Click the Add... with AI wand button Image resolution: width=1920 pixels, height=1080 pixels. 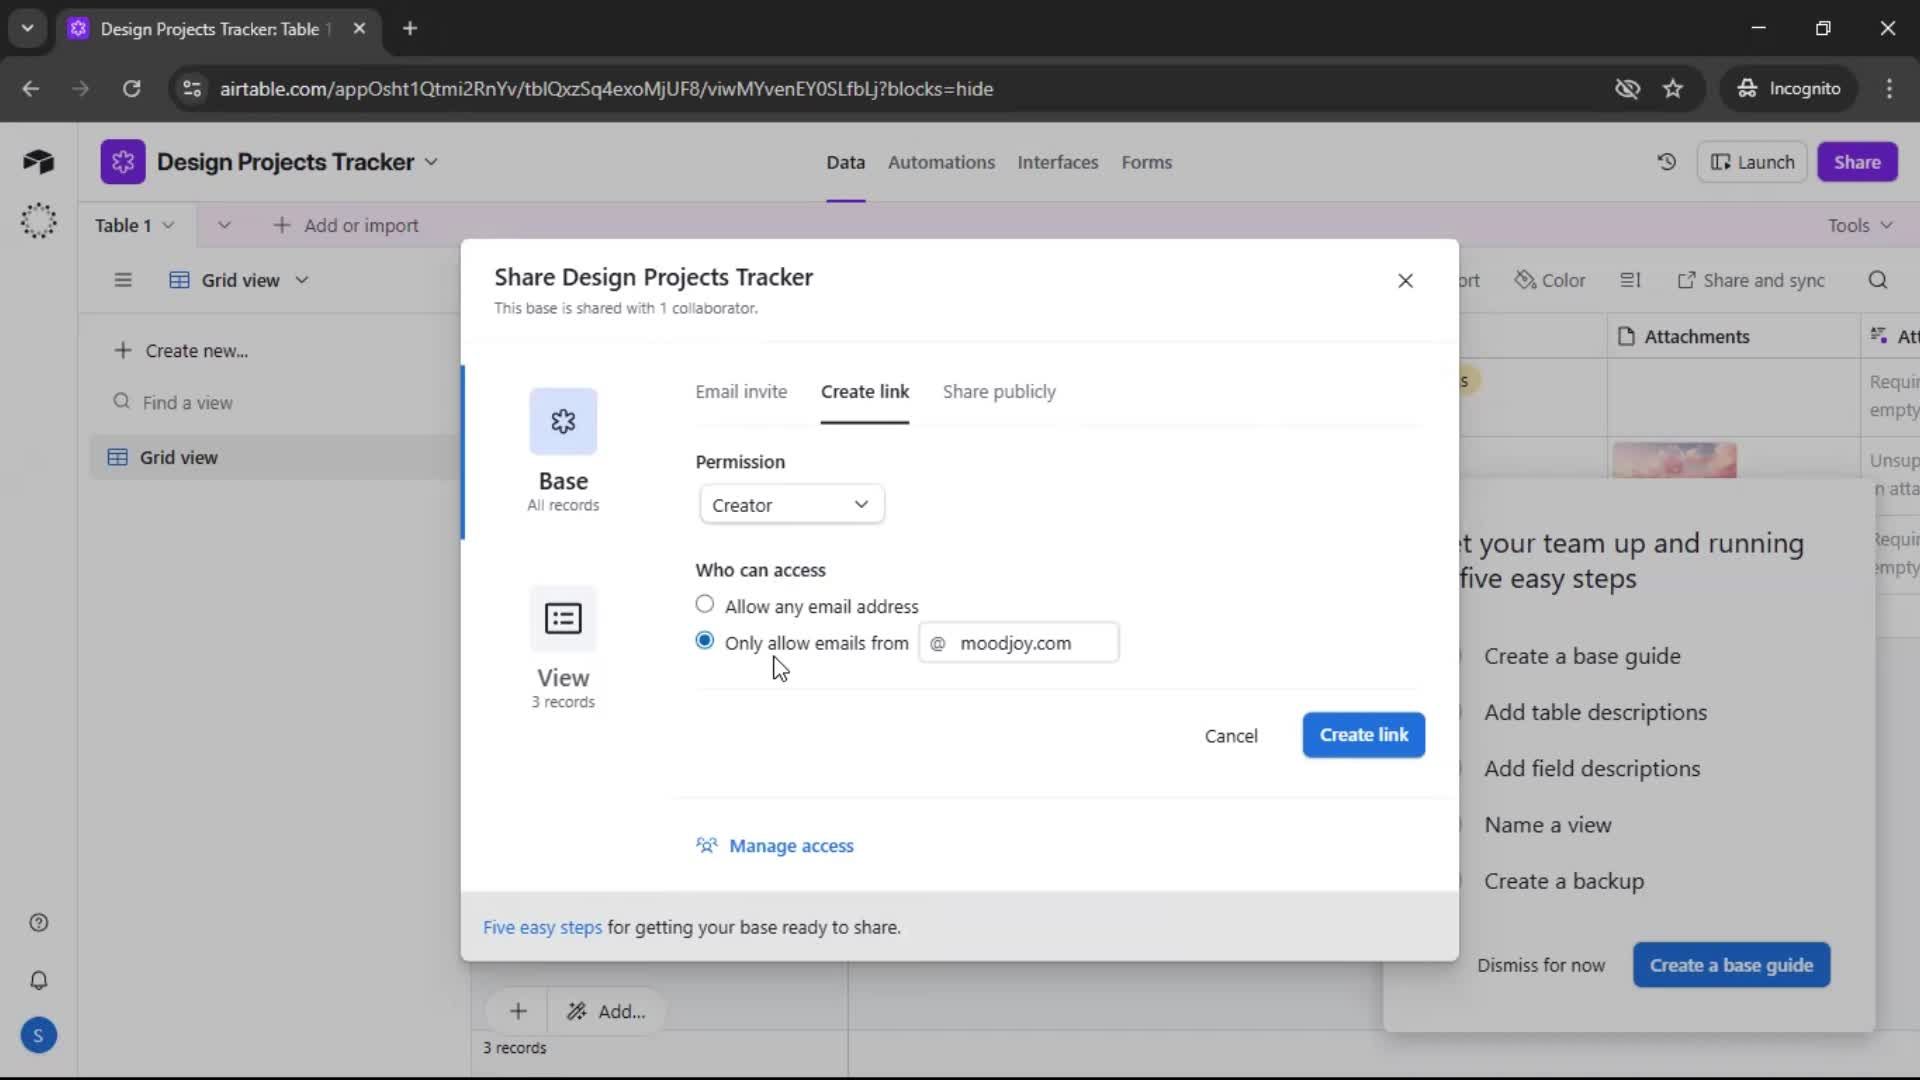(606, 1012)
